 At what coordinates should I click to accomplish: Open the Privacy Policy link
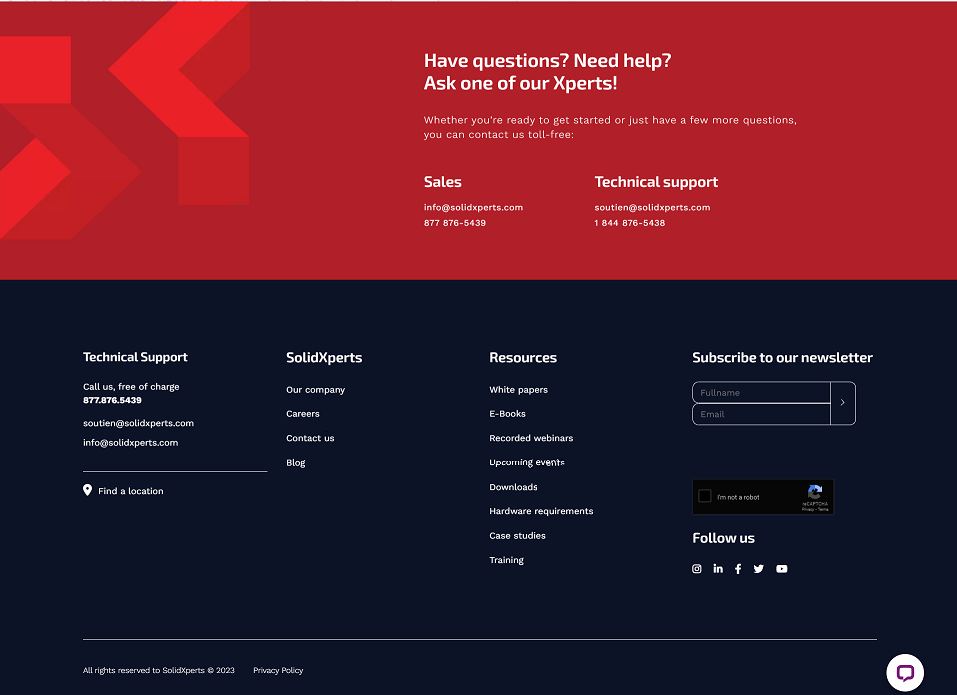pyautogui.click(x=277, y=670)
